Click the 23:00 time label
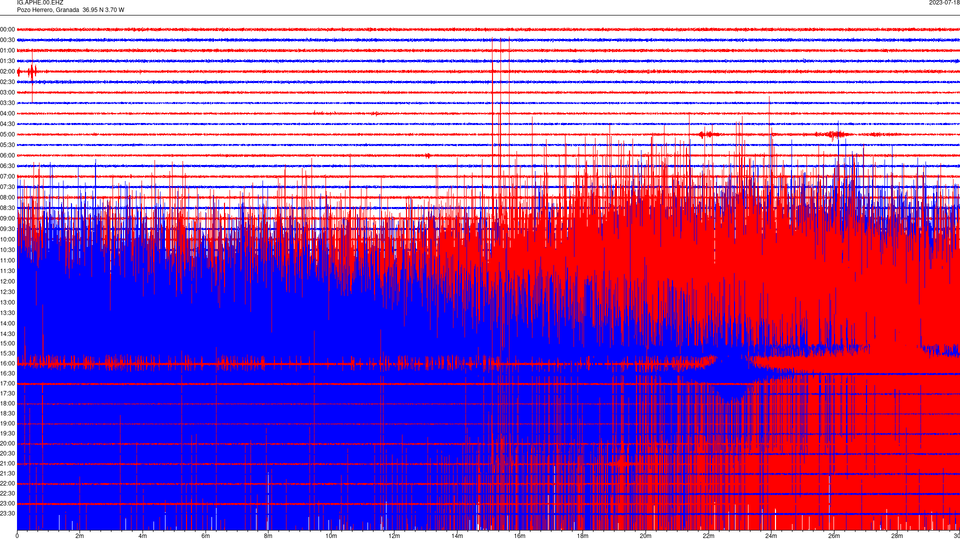The width and height of the screenshot is (960, 540). 7,504
